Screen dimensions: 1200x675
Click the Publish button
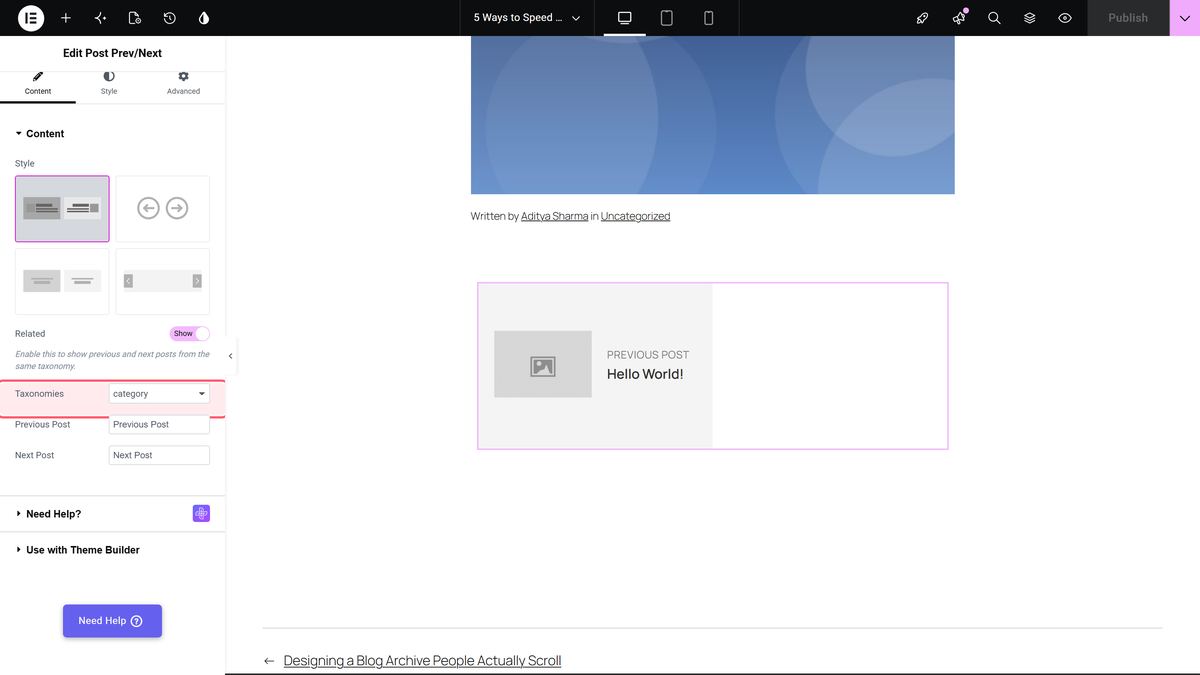(1128, 18)
